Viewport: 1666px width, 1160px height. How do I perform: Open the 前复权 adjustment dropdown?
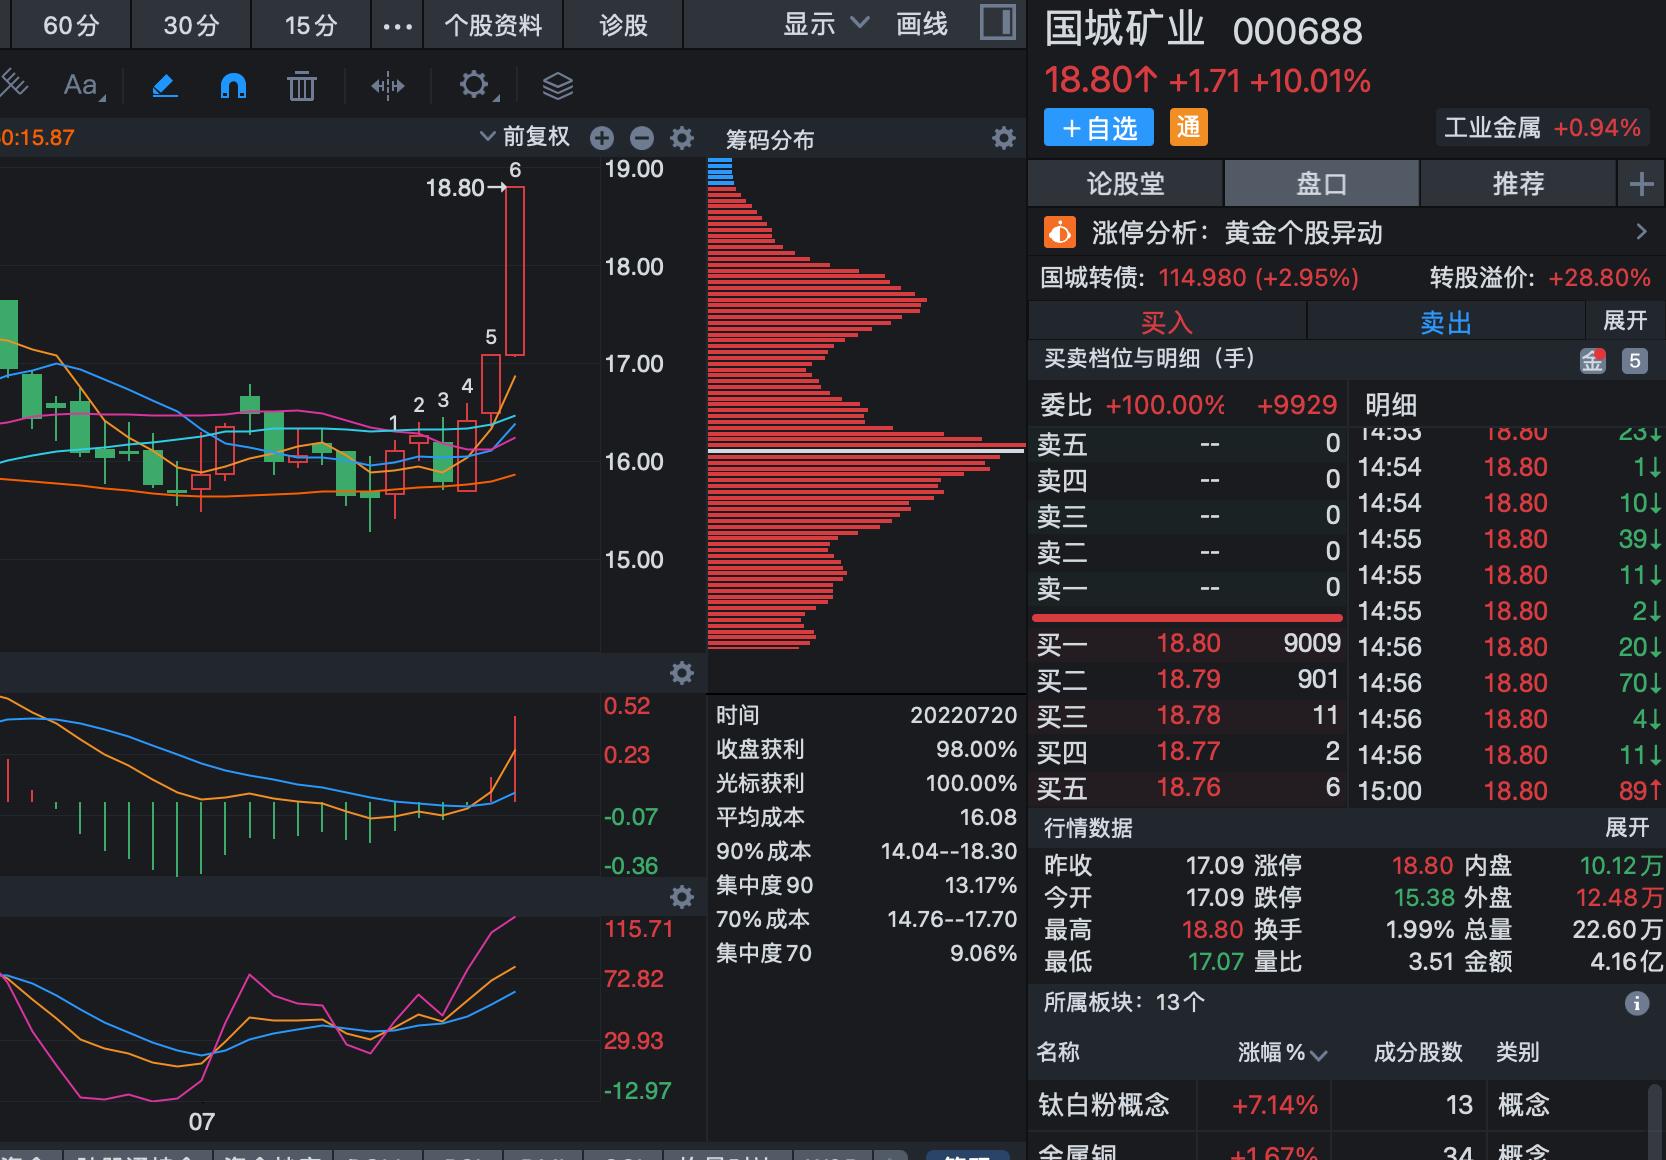click(x=525, y=137)
